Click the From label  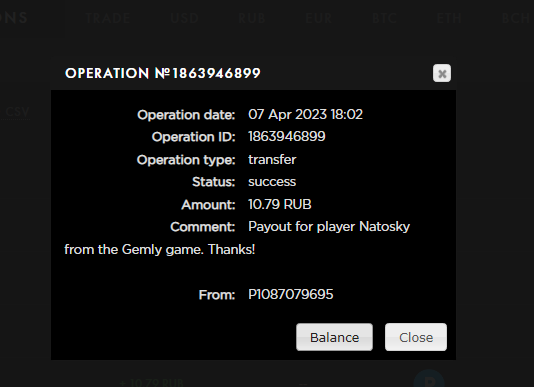pyautogui.click(x=217, y=295)
